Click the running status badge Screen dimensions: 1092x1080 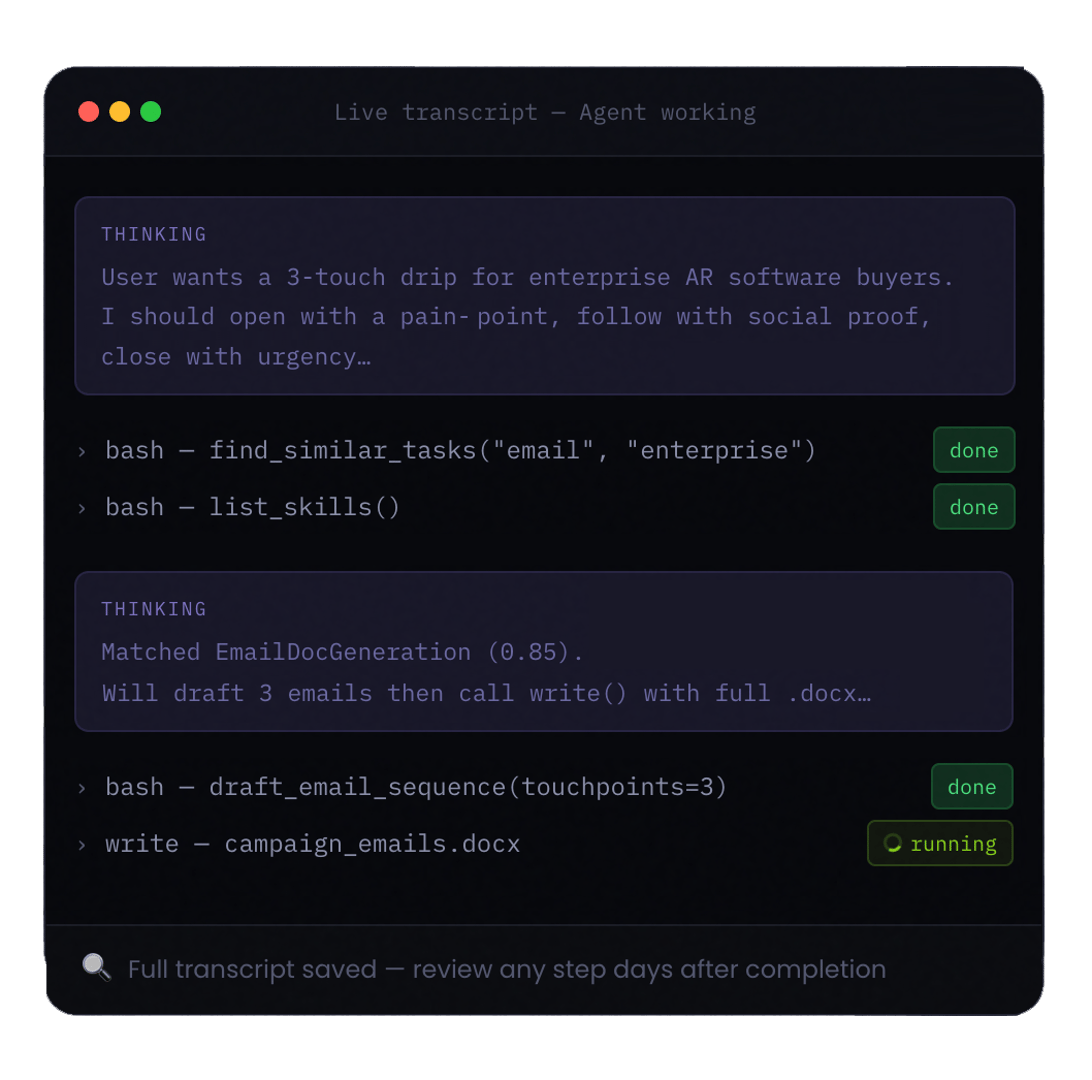pos(940,844)
